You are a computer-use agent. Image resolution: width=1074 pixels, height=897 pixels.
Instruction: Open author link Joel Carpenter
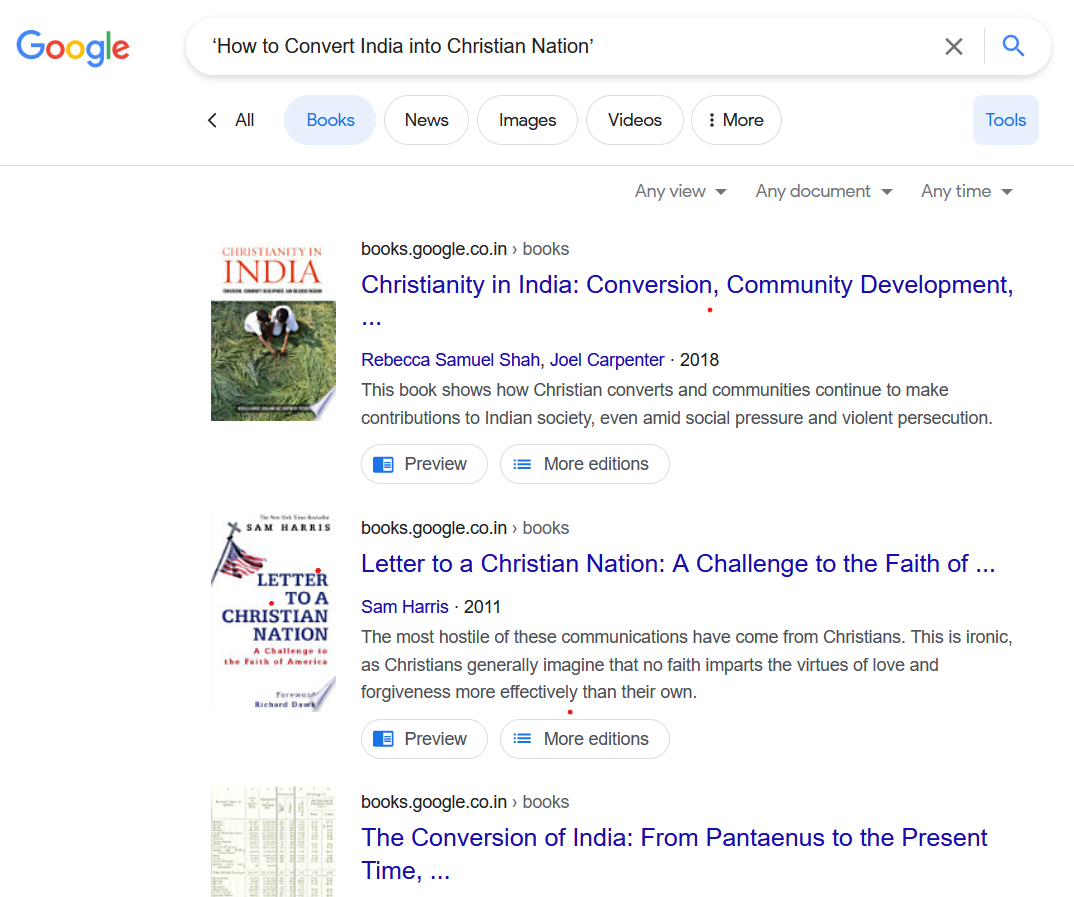[x=607, y=360]
